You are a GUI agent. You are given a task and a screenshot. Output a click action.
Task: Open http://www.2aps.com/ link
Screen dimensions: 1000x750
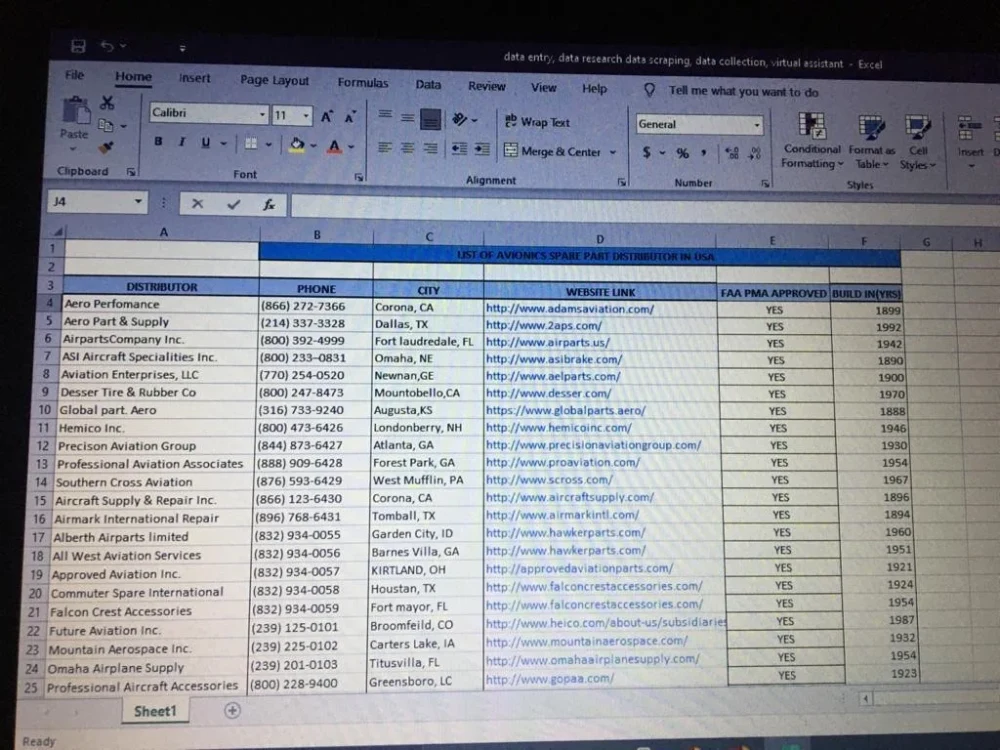(x=543, y=325)
